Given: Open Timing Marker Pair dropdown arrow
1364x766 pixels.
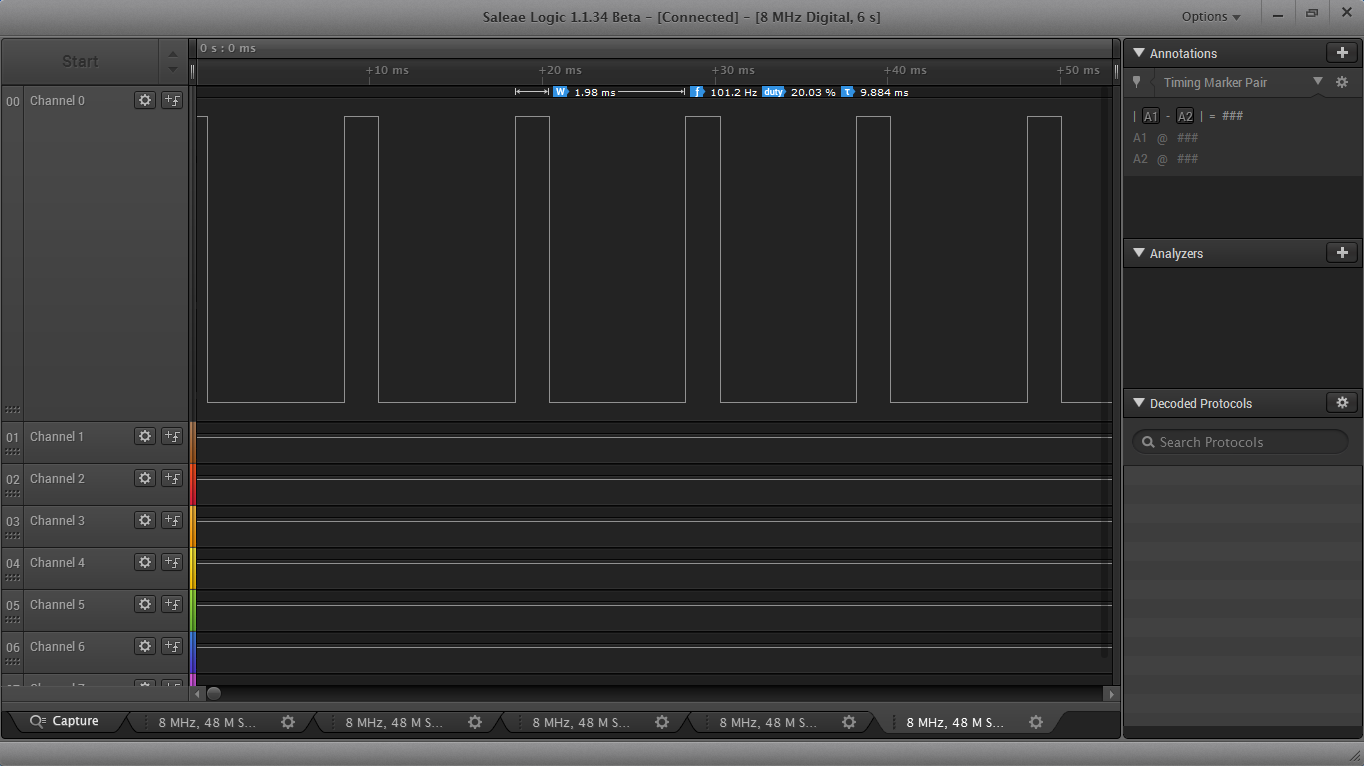Looking at the screenshot, I should (1318, 81).
